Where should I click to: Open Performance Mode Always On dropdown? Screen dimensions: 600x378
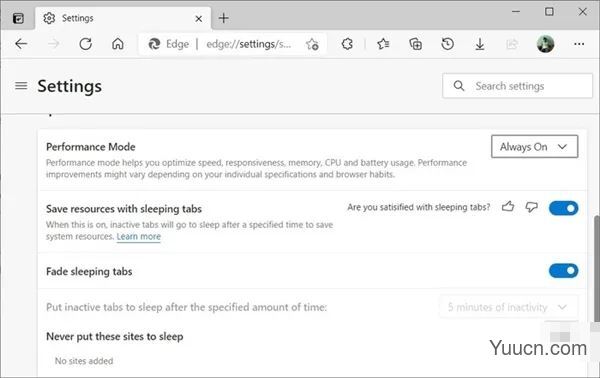tap(535, 147)
